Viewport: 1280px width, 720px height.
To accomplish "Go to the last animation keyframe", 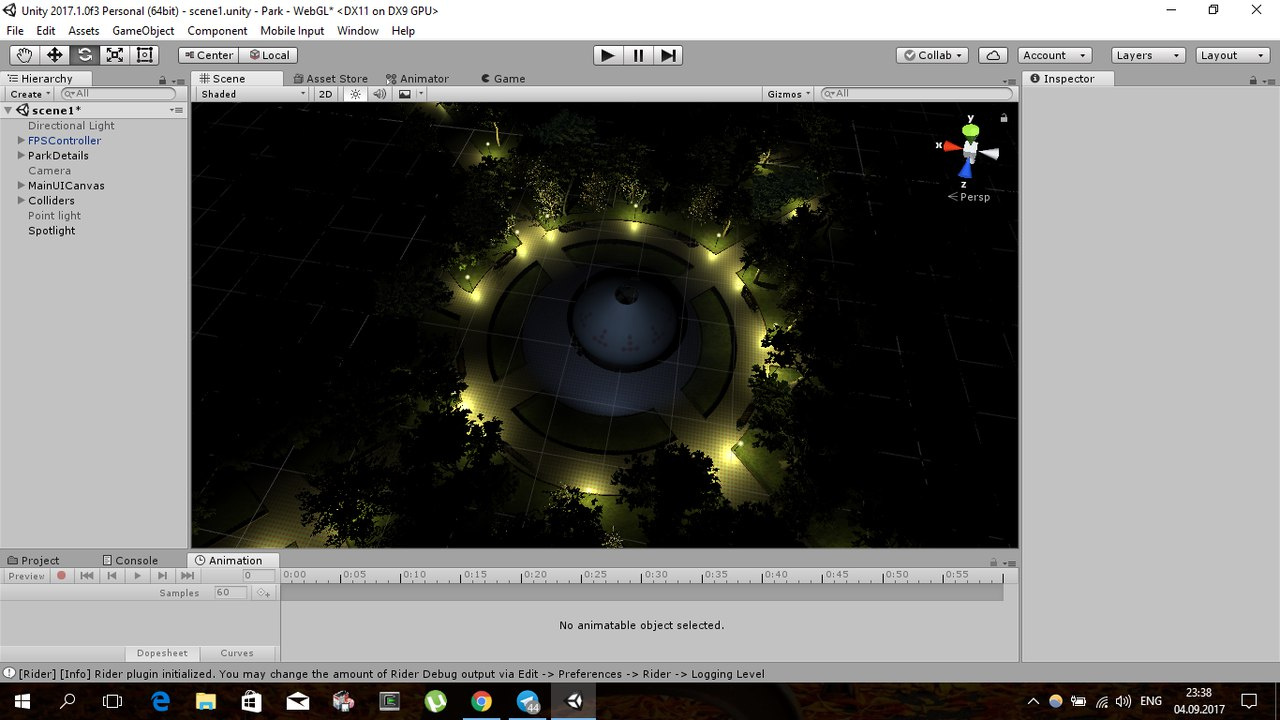I will point(187,576).
